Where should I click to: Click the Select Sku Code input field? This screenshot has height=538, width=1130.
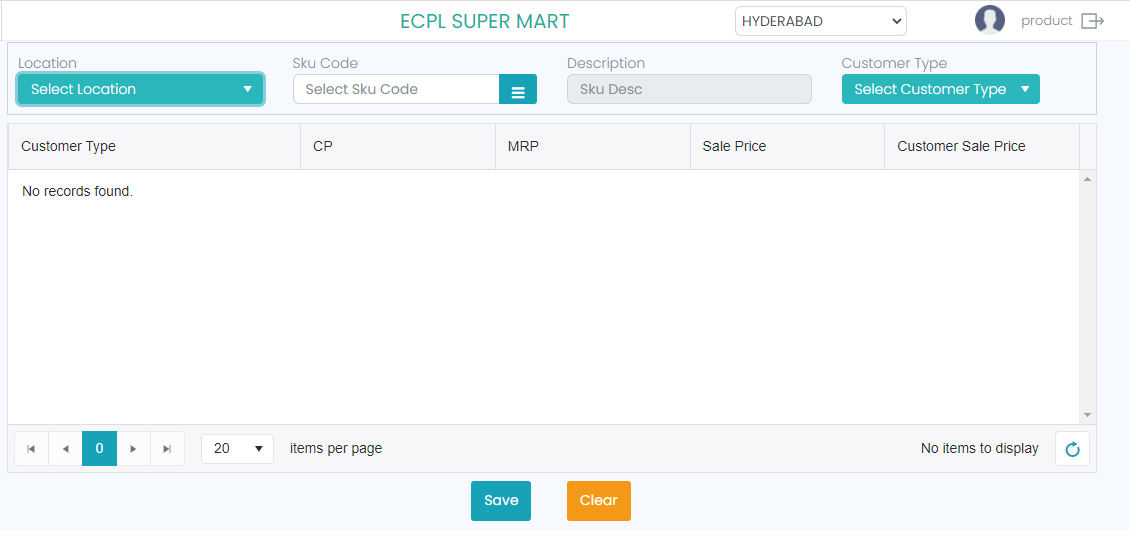[x=396, y=89]
